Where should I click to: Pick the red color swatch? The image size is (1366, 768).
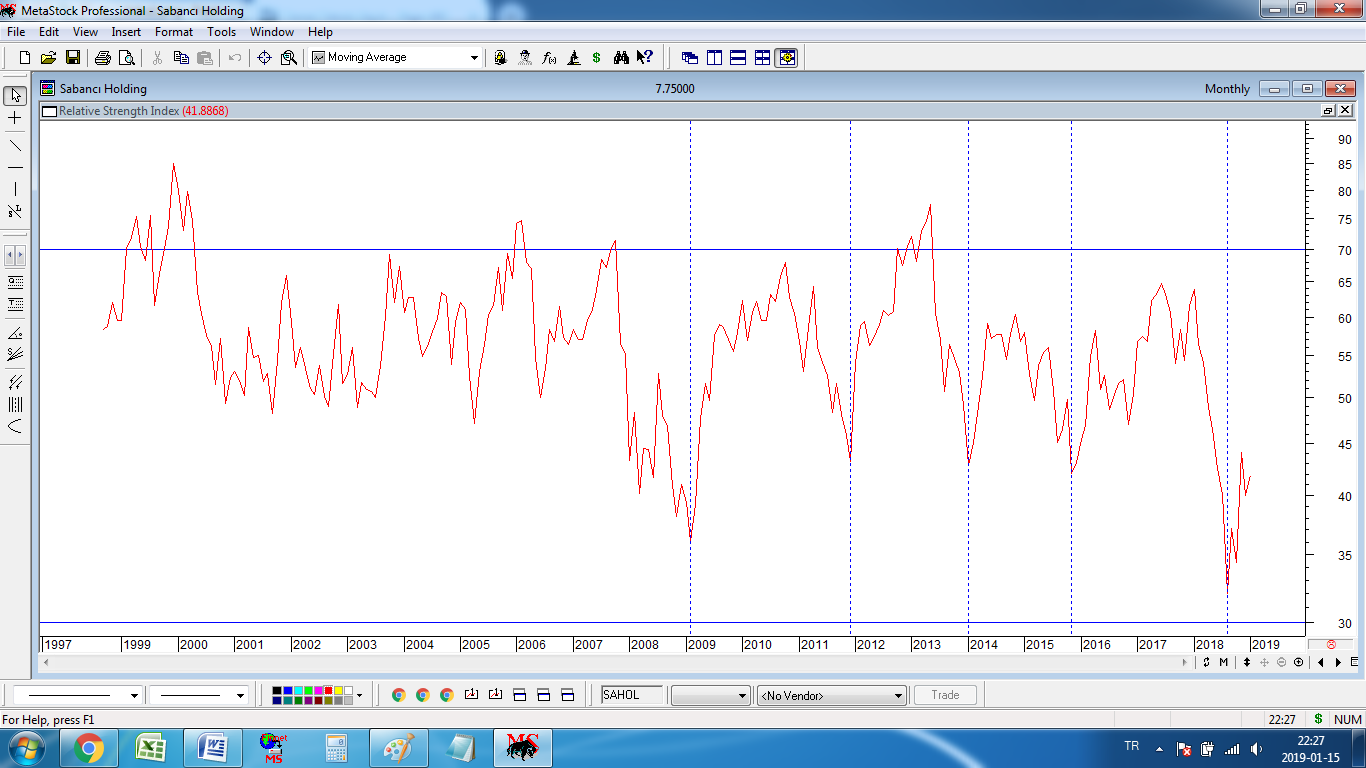click(x=327, y=690)
